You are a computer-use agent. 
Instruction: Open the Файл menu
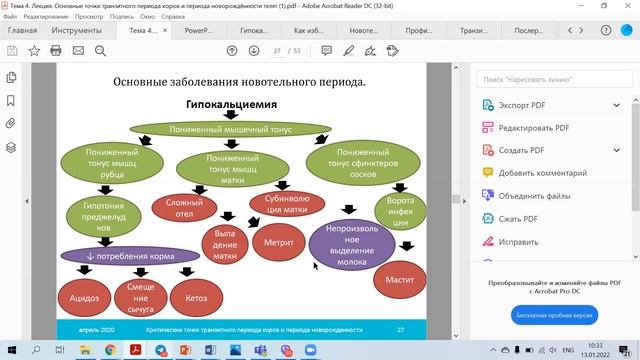tap(10, 17)
